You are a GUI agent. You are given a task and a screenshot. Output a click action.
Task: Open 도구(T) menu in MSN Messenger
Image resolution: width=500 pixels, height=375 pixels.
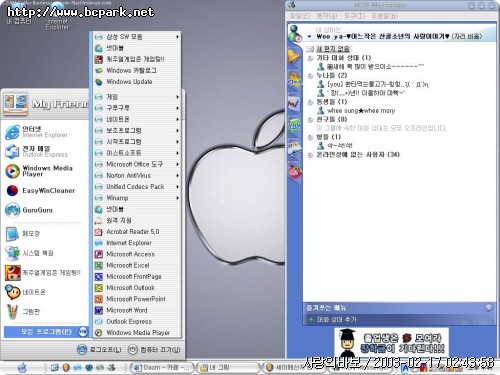(x=354, y=16)
